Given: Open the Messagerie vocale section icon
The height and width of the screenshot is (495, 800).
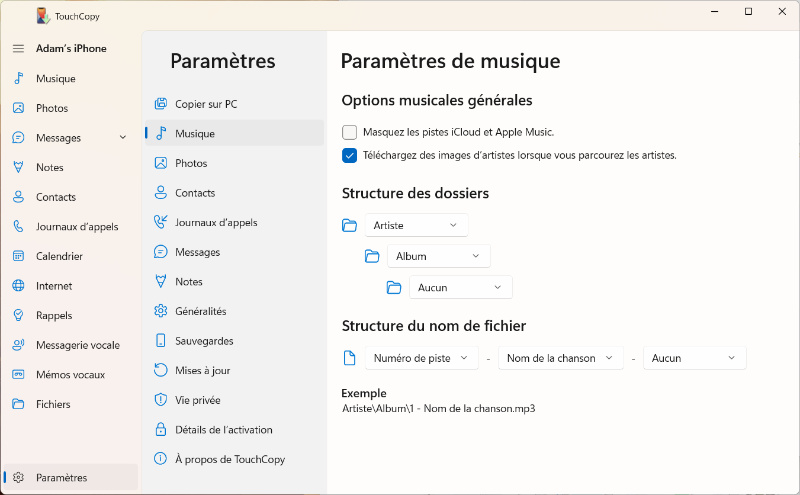Looking at the screenshot, I should pos(18,345).
